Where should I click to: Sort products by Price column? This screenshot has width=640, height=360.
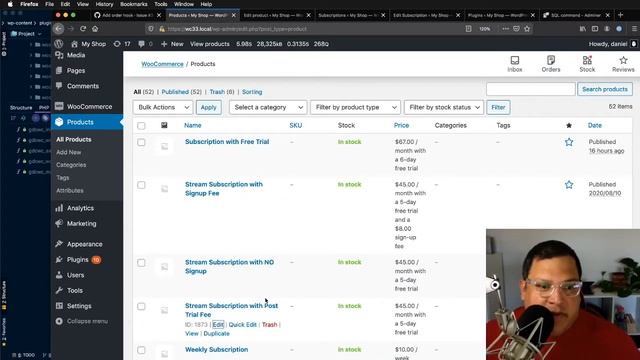tap(401, 125)
